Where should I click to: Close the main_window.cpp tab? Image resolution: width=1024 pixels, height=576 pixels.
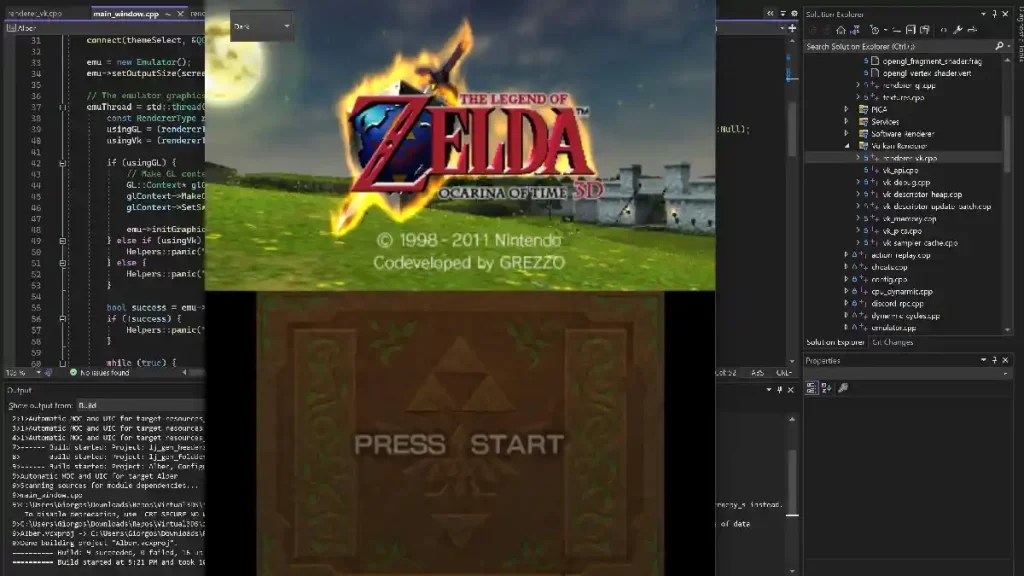180,14
